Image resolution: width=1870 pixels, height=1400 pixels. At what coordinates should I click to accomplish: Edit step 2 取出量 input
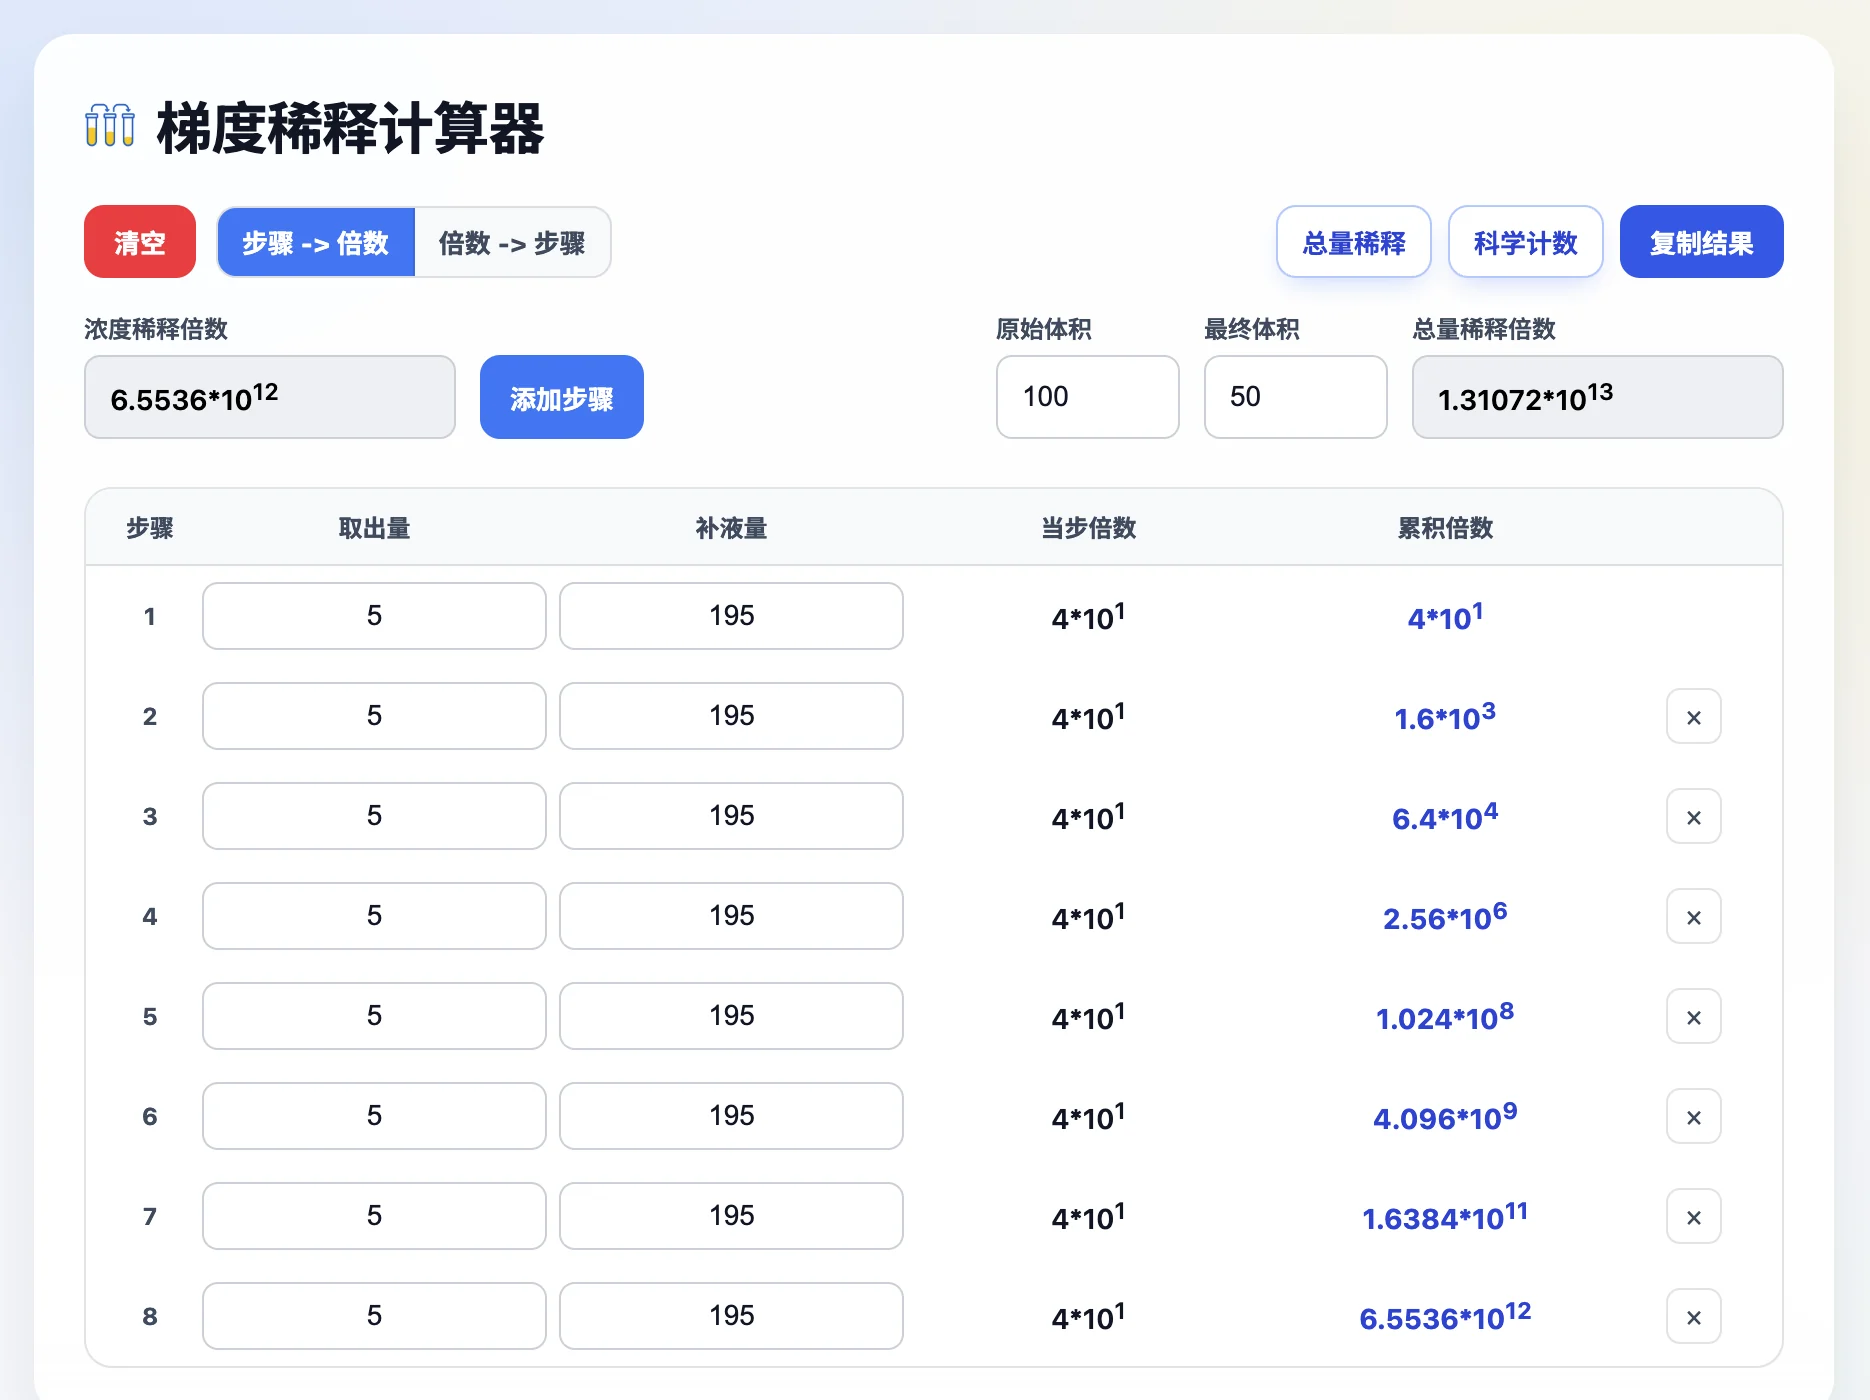(x=374, y=716)
